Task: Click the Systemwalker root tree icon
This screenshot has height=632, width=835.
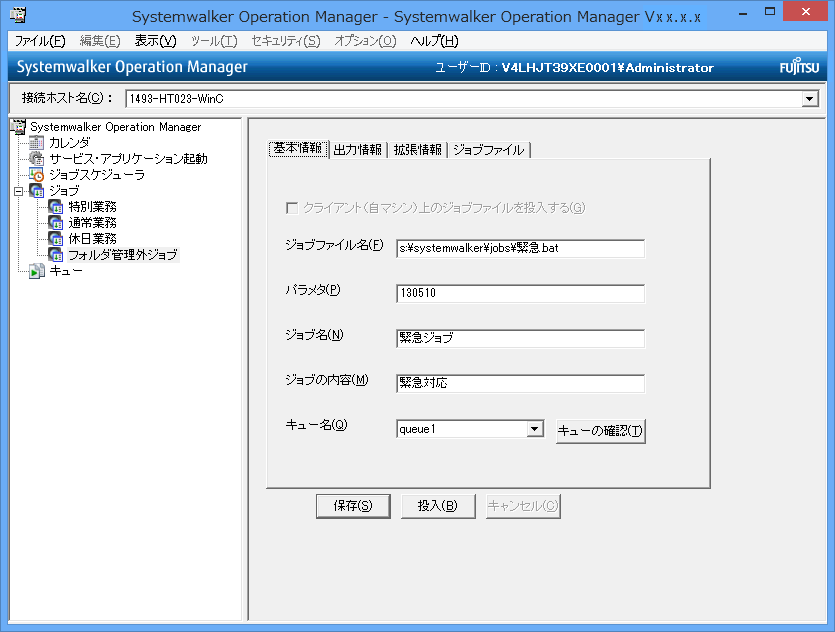Action: [x=18, y=127]
